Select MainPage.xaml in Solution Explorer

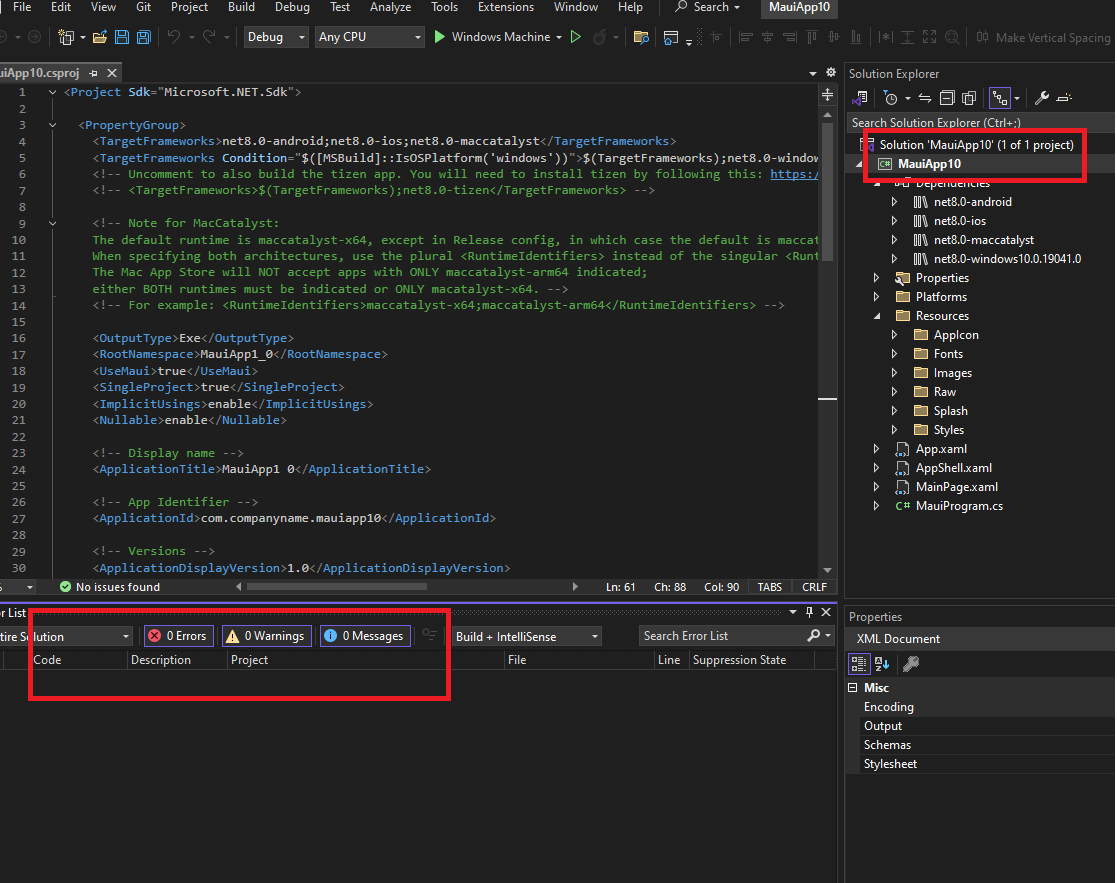956,487
